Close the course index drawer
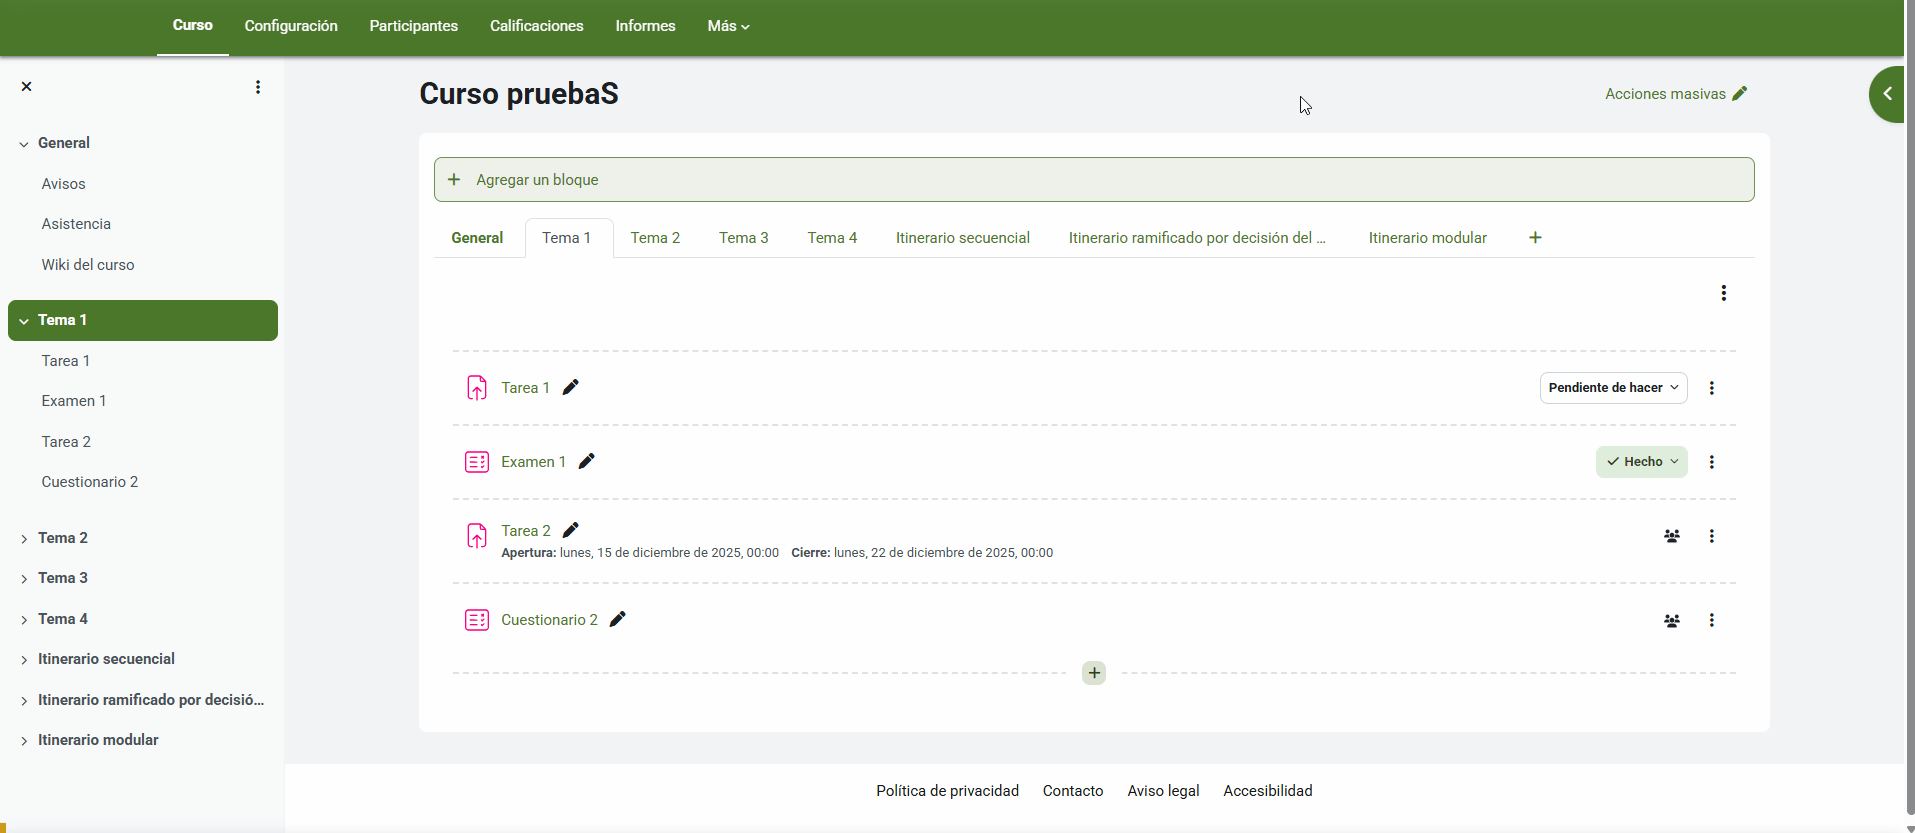 [27, 87]
